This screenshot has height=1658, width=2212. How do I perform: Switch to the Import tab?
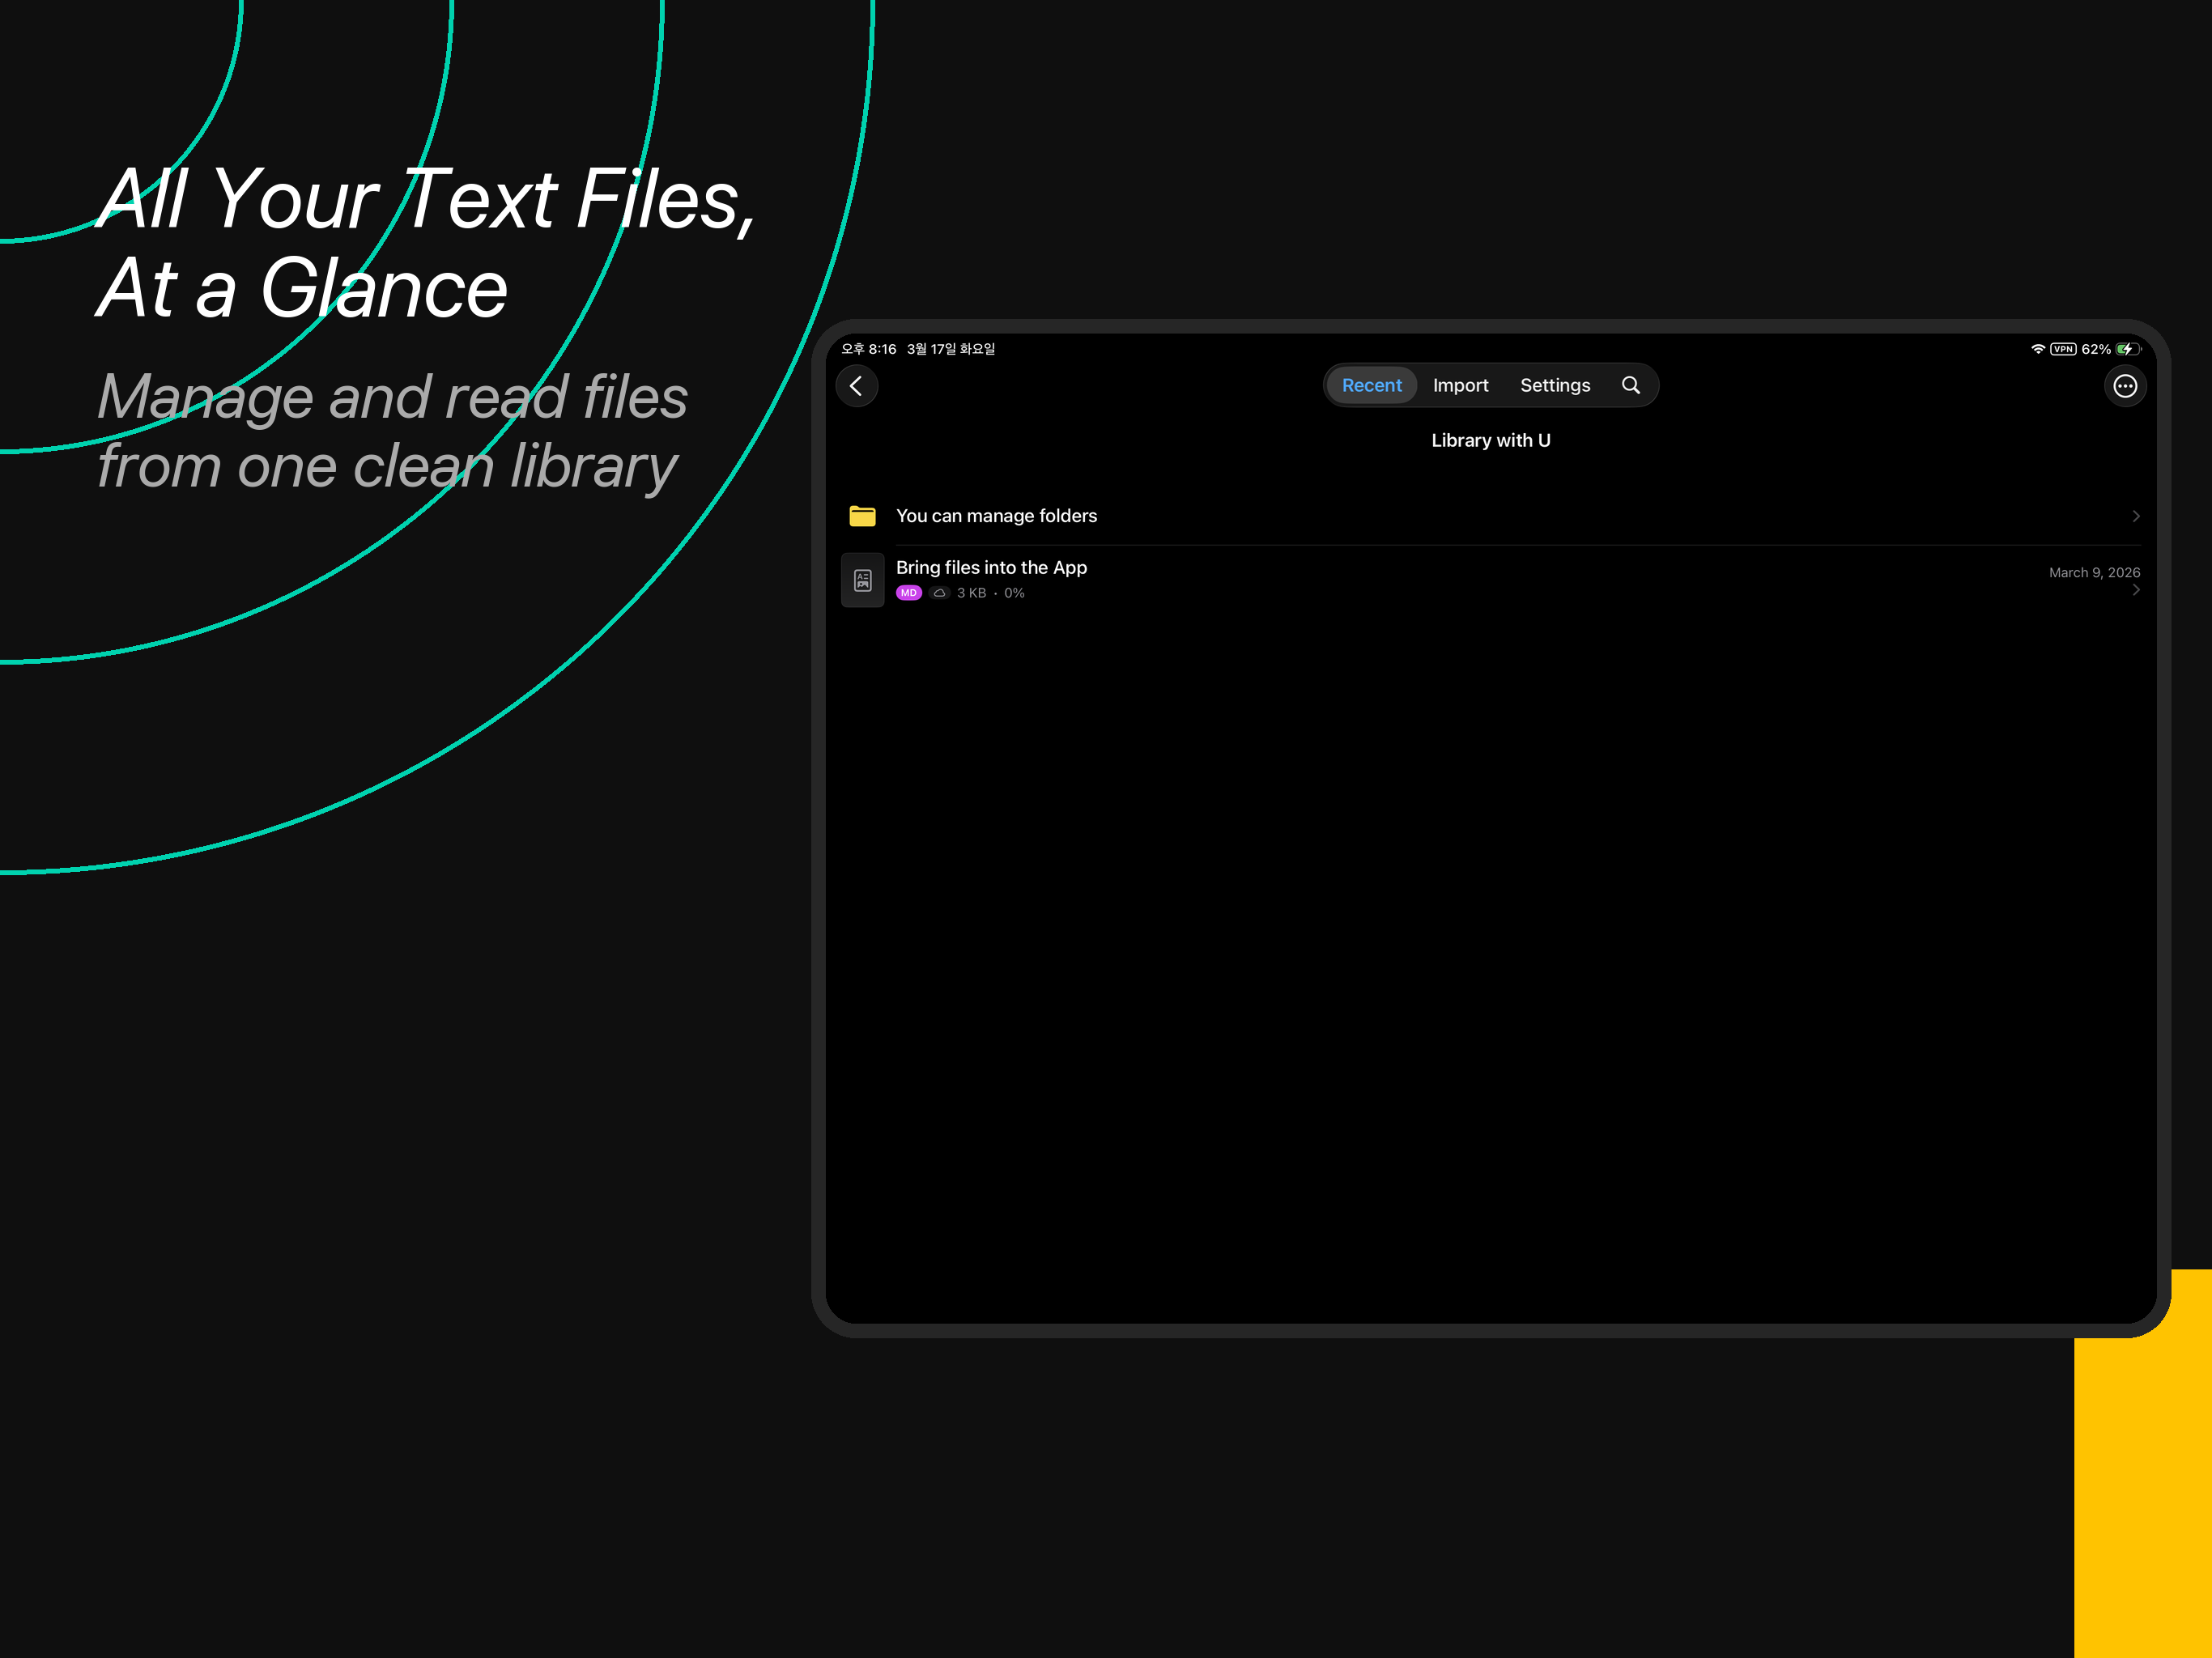pyautogui.click(x=1460, y=385)
